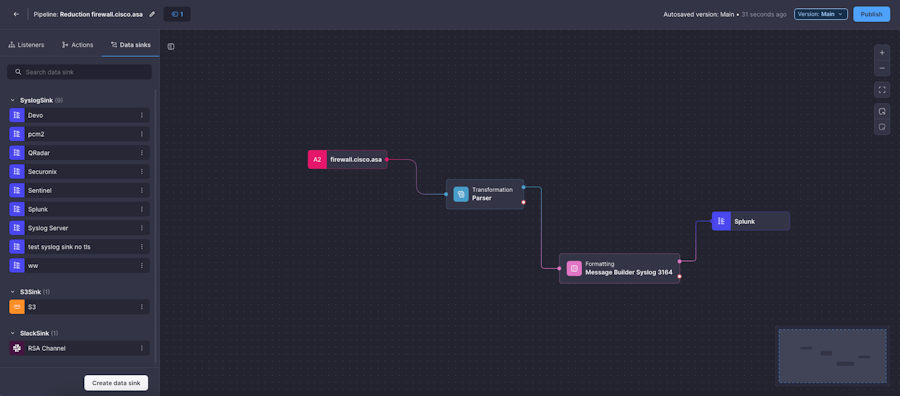This screenshot has height=396, width=900.
Task: Switch to the Listeners tab
Action: 26,45
